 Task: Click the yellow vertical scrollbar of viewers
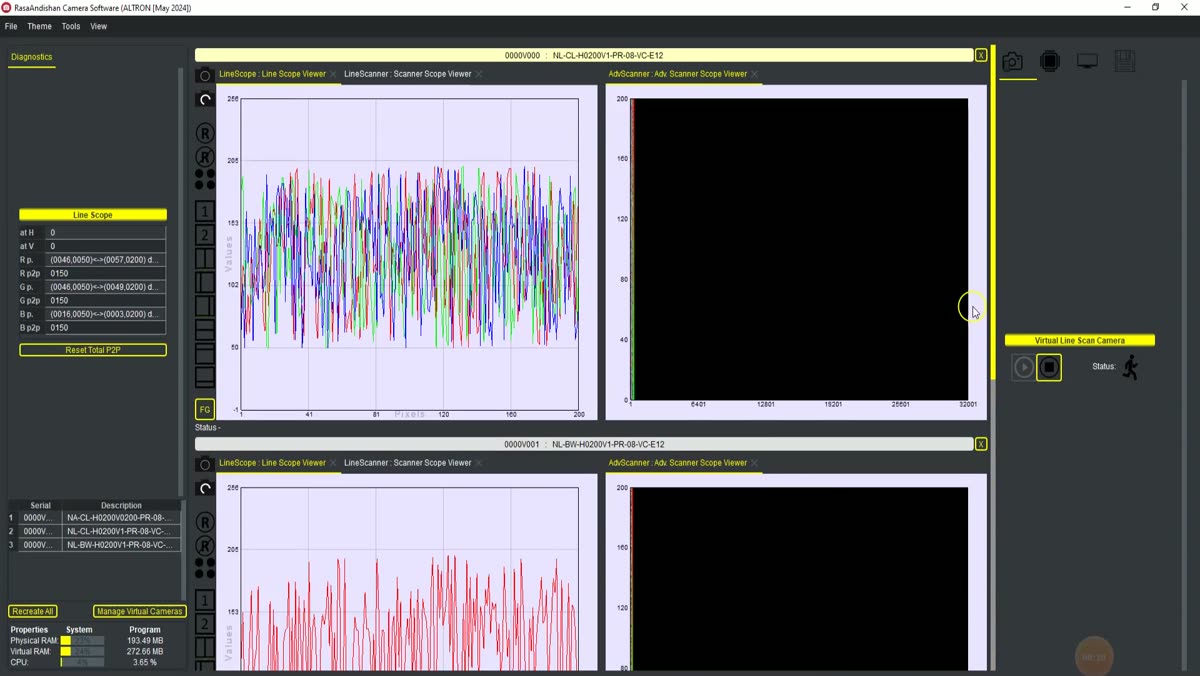coord(993,211)
